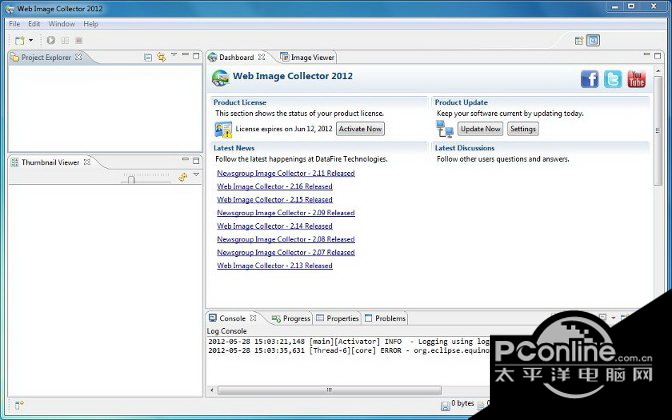Click the fast view icon in status bar

coord(19,405)
